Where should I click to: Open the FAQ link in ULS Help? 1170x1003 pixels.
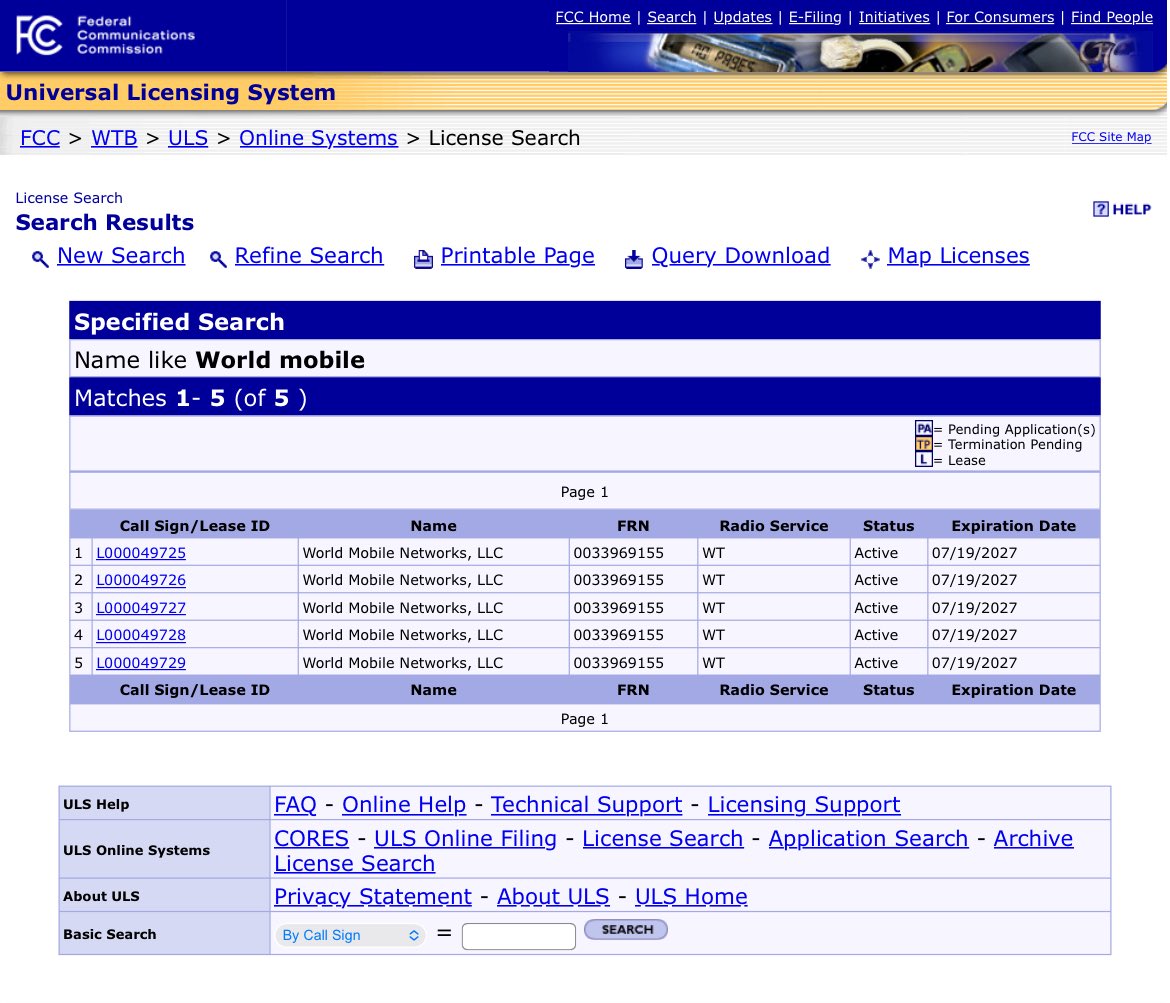(295, 804)
